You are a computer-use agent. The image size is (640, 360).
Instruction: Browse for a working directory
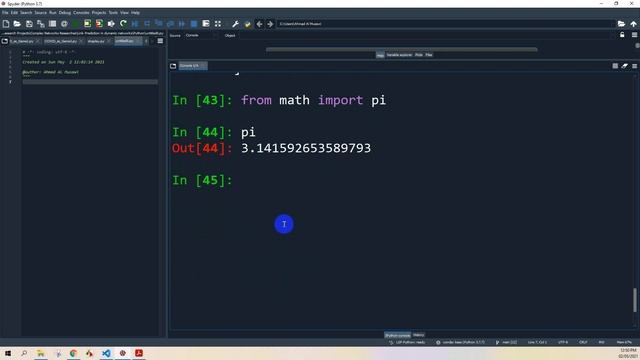(621, 24)
